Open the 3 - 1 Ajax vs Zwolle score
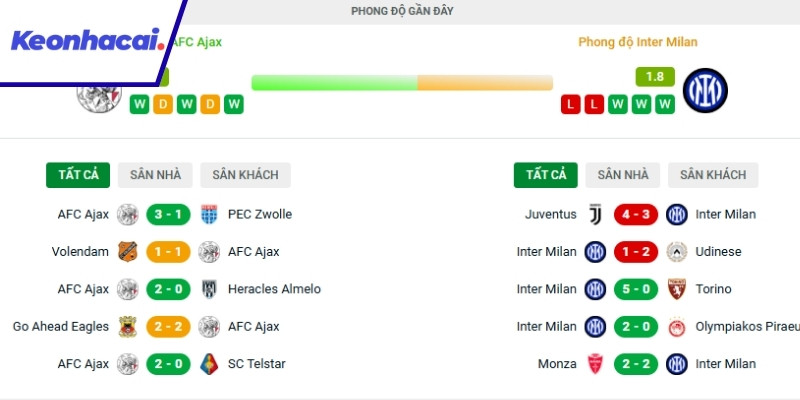 [x=168, y=214]
